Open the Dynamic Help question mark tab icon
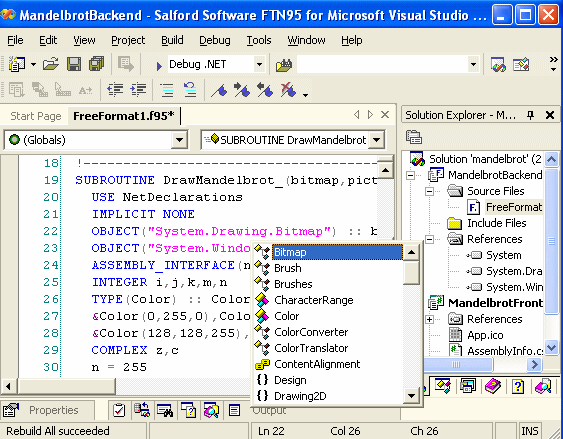The height and width of the screenshot is (439, 563). pos(517,387)
